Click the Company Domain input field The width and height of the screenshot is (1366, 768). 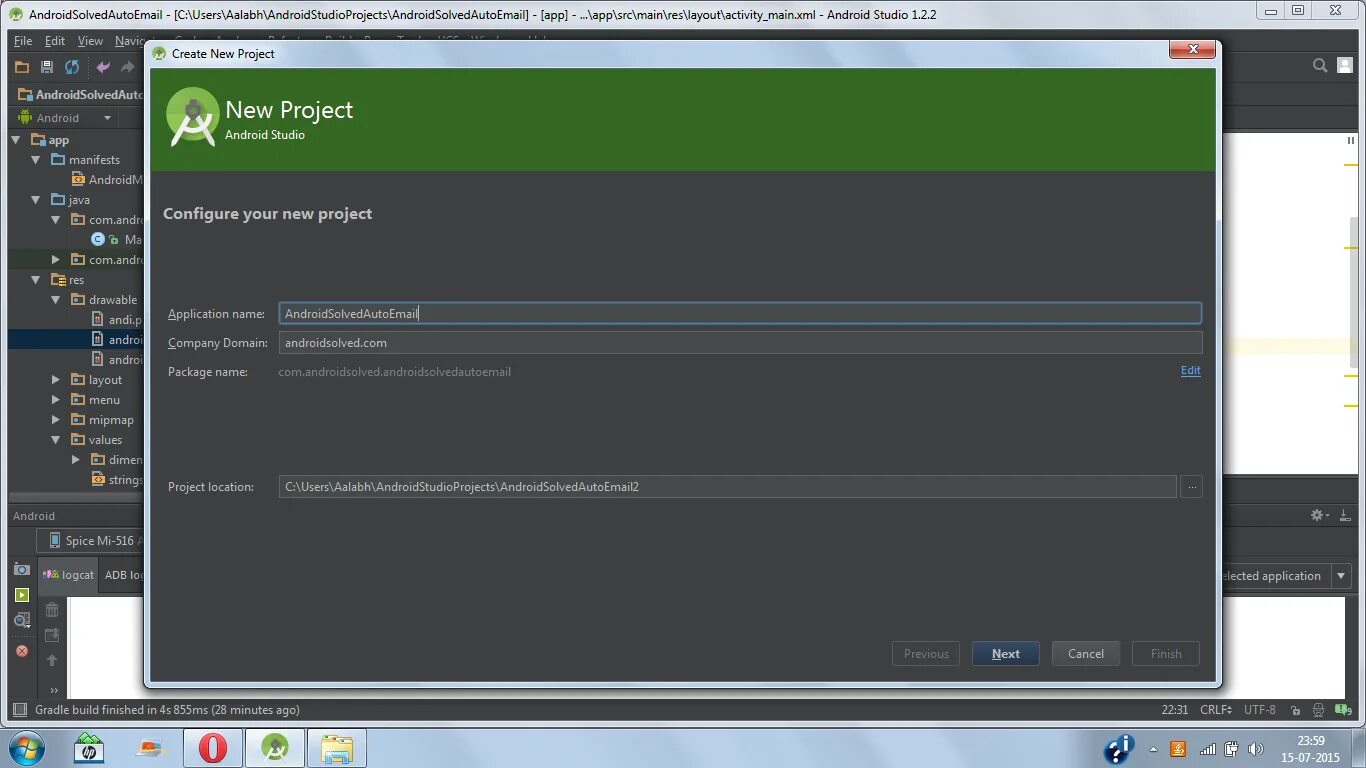pos(740,343)
